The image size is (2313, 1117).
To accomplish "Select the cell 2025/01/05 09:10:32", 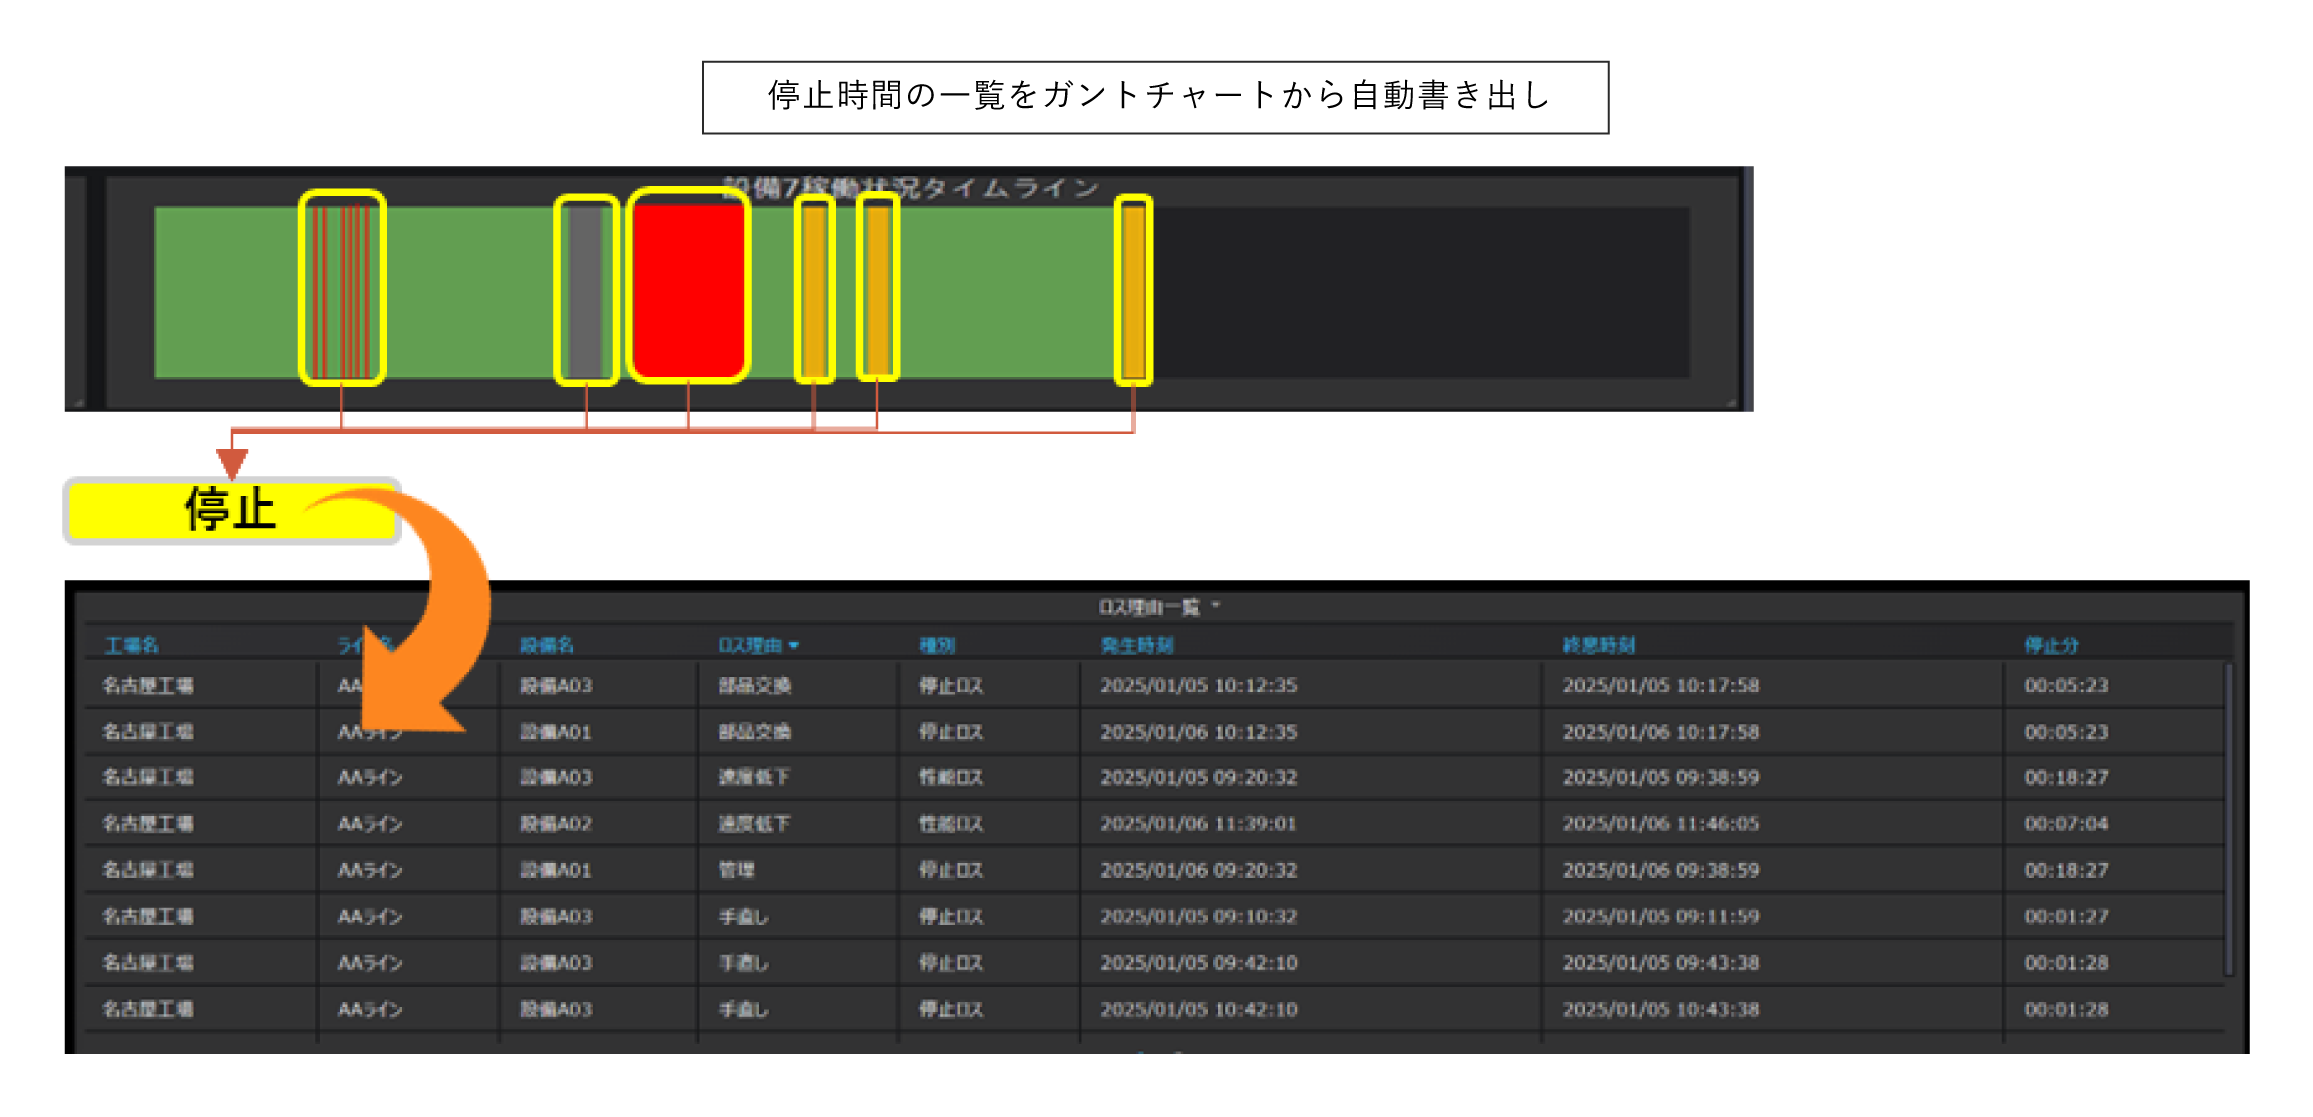I will pyautogui.click(x=1198, y=916).
